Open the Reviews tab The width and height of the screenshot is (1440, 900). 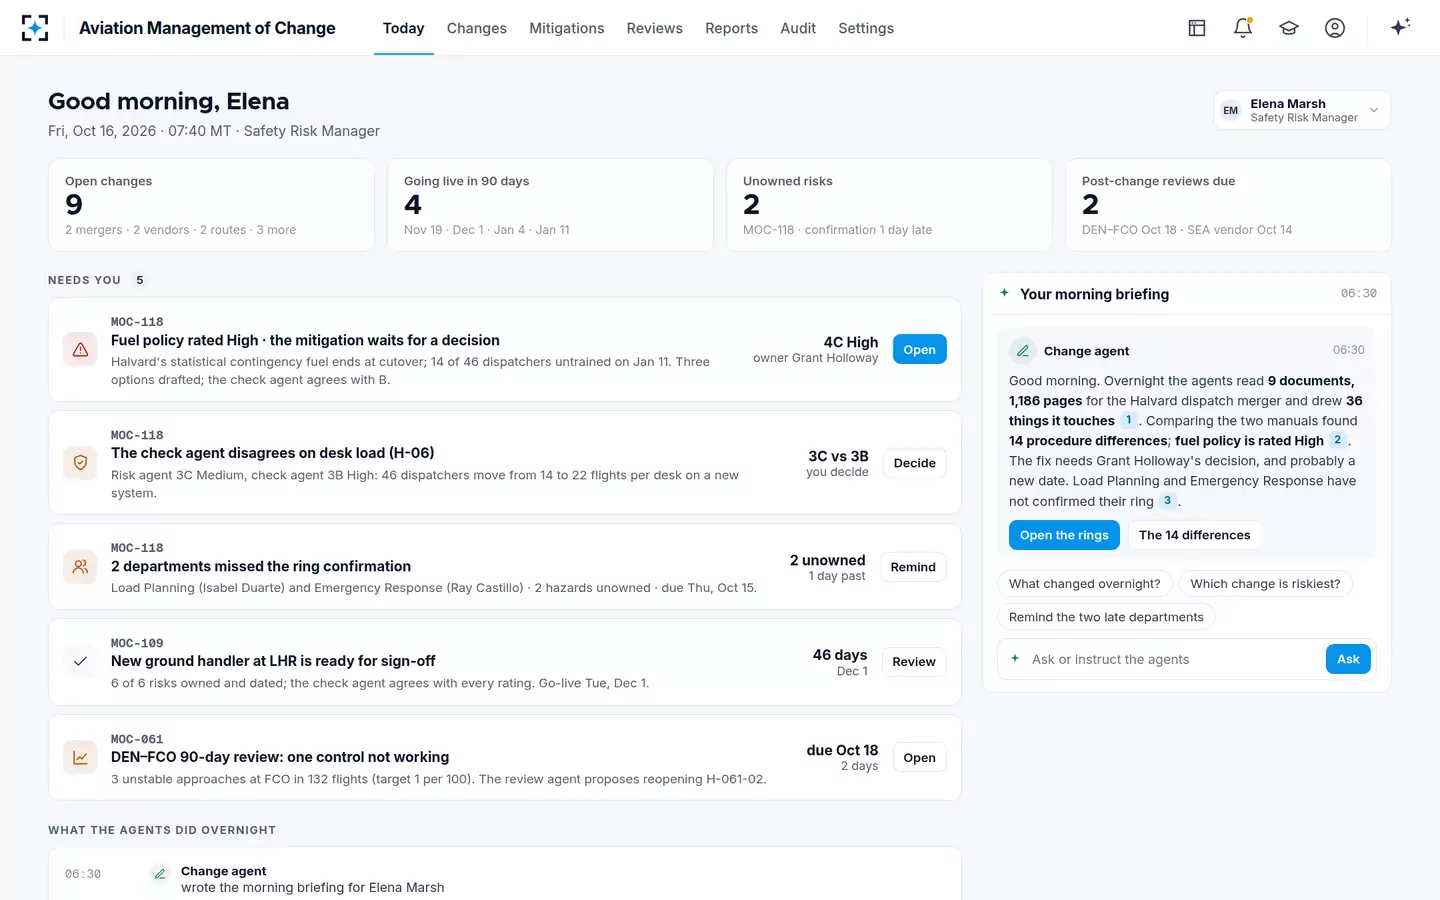coord(654,28)
